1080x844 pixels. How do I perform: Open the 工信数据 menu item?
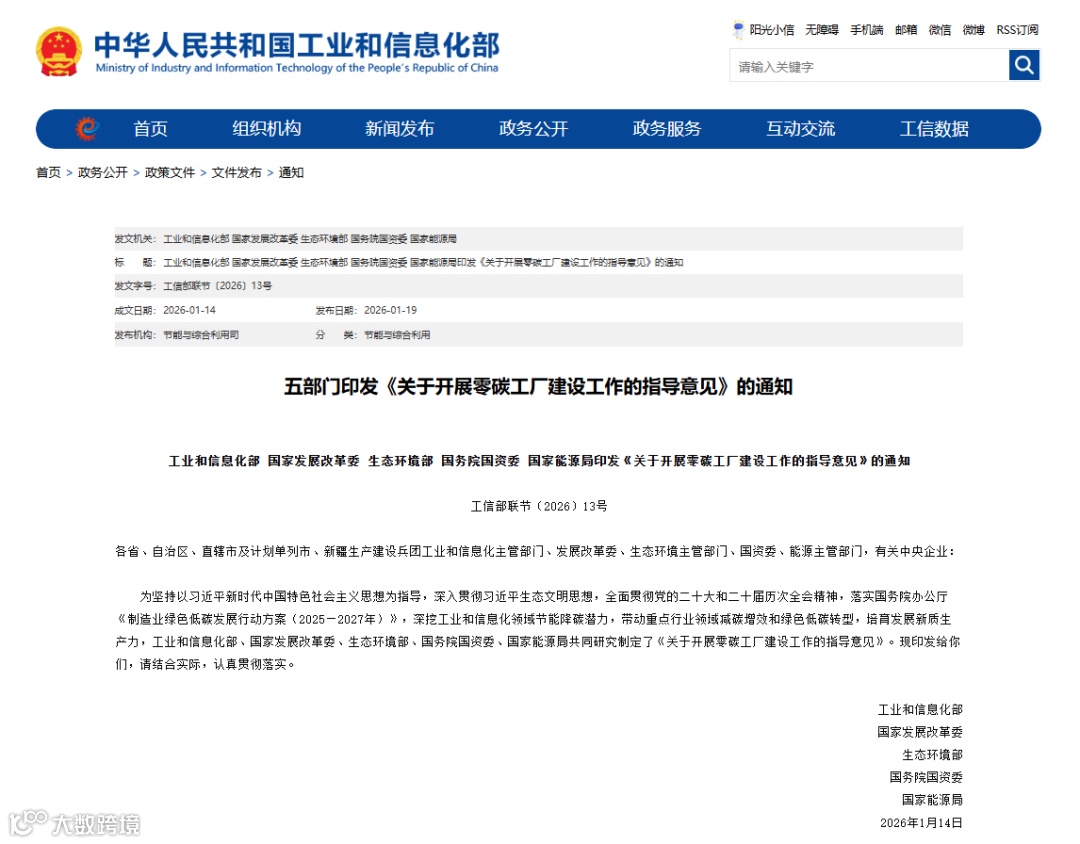(934, 129)
